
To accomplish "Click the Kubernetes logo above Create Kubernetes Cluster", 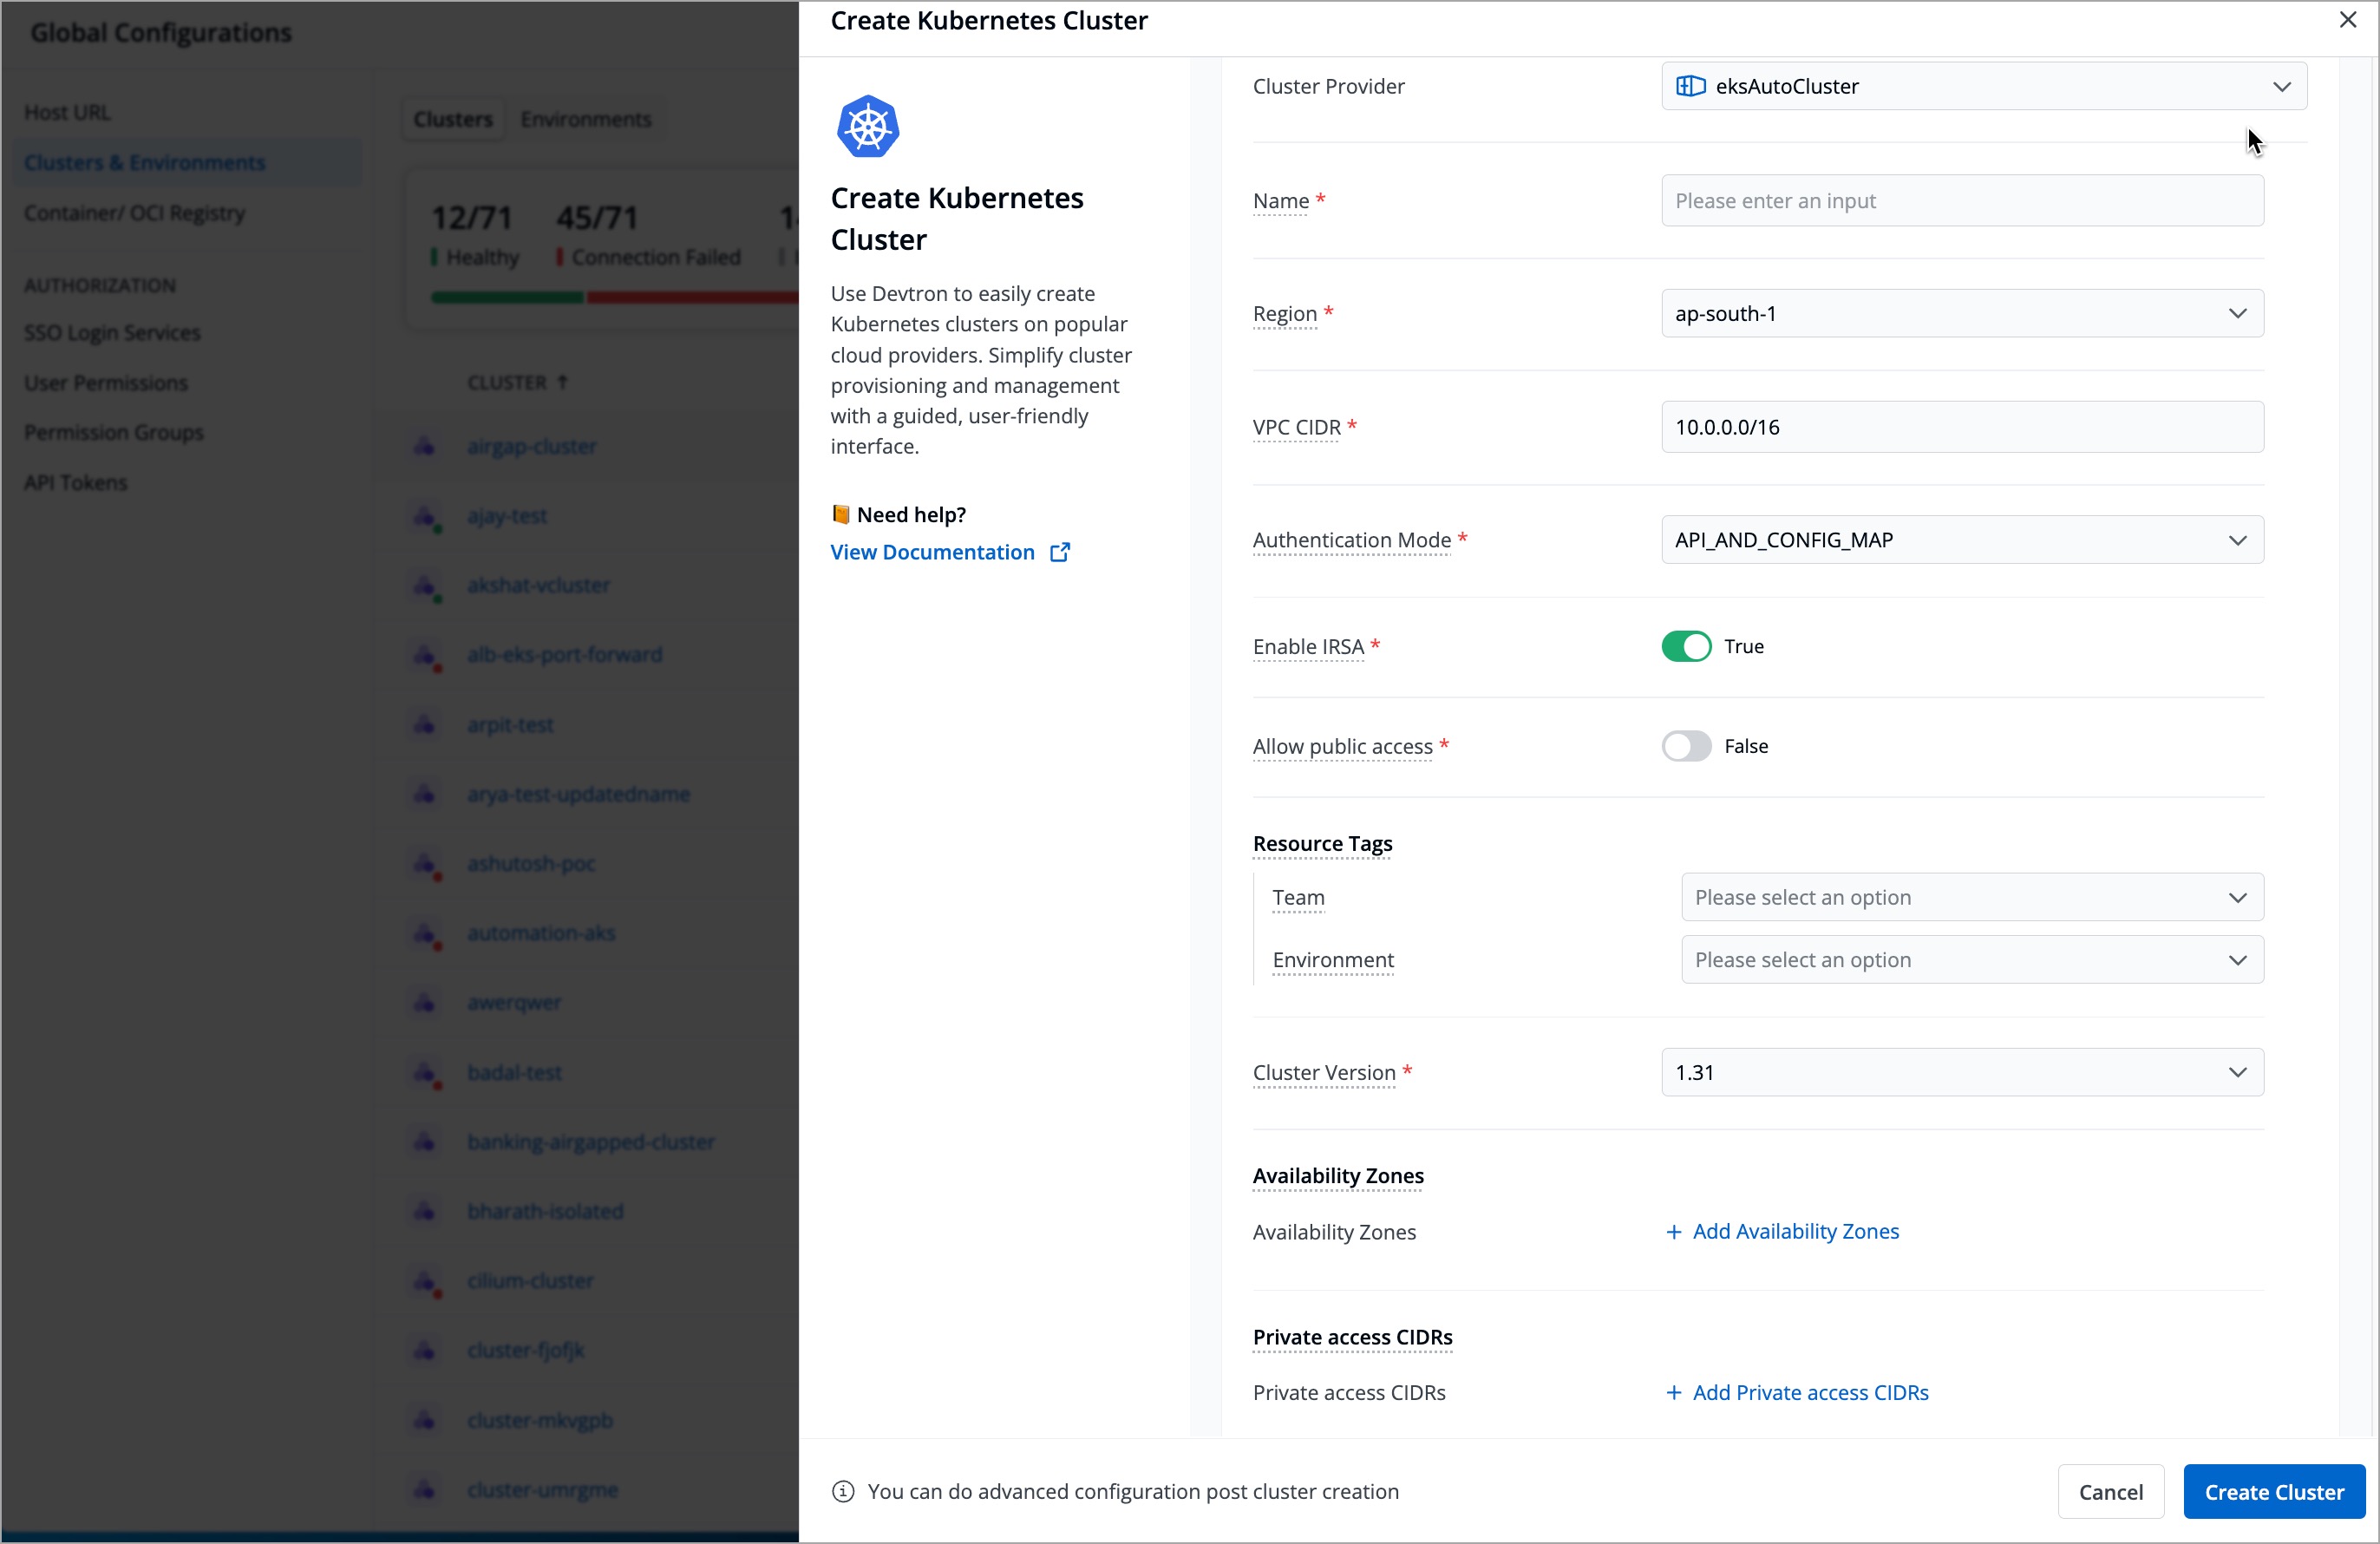I will coord(868,126).
